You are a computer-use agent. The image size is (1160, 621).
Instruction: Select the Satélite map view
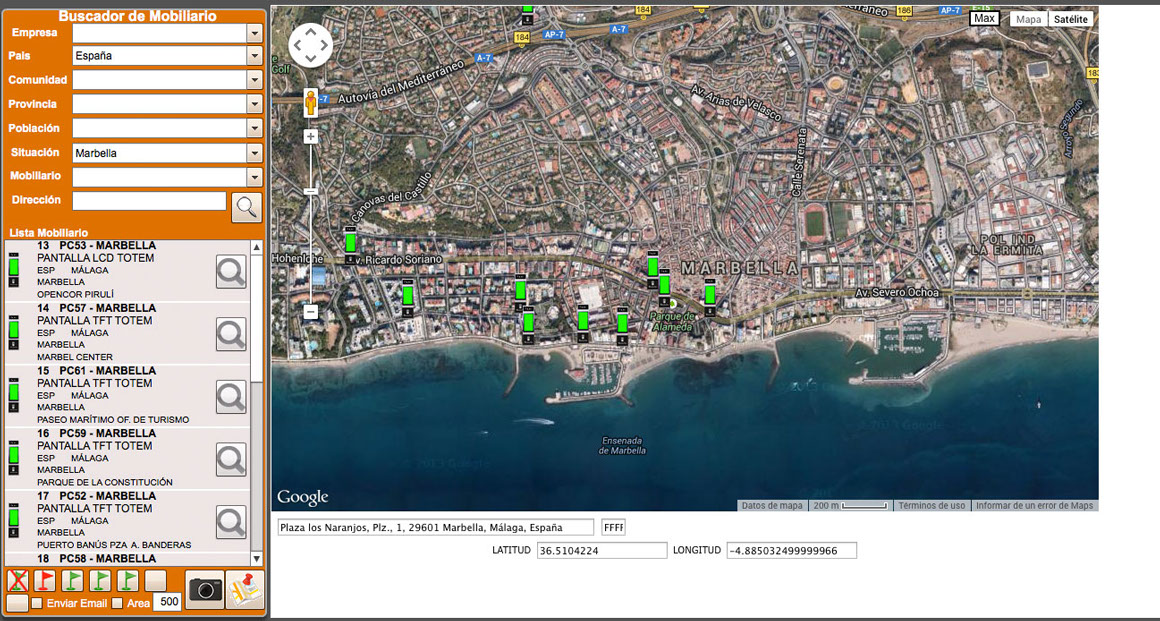click(x=1071, y=19)
